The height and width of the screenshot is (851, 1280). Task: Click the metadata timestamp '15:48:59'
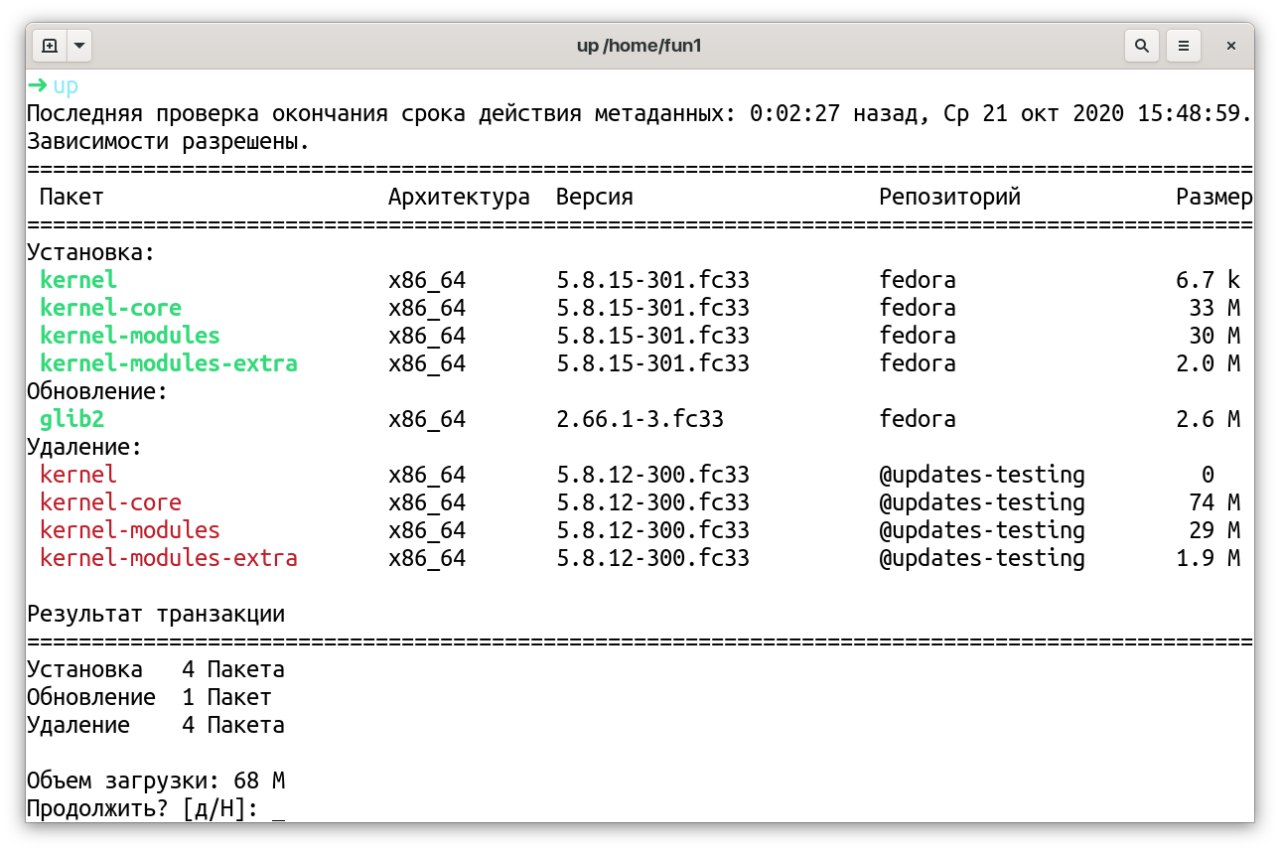pos(1189,114)
